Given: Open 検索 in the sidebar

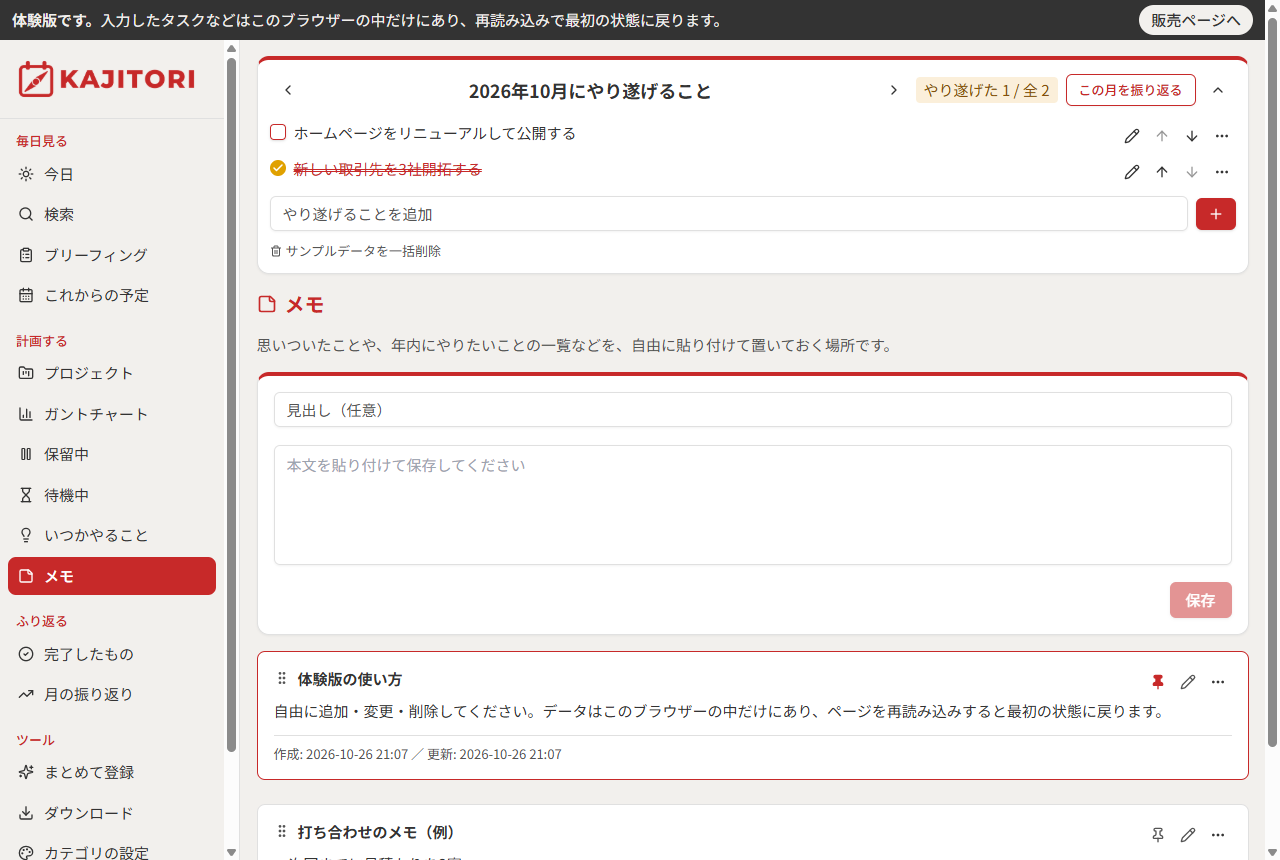Looking at the screenshot, I should tap(112, 214).
